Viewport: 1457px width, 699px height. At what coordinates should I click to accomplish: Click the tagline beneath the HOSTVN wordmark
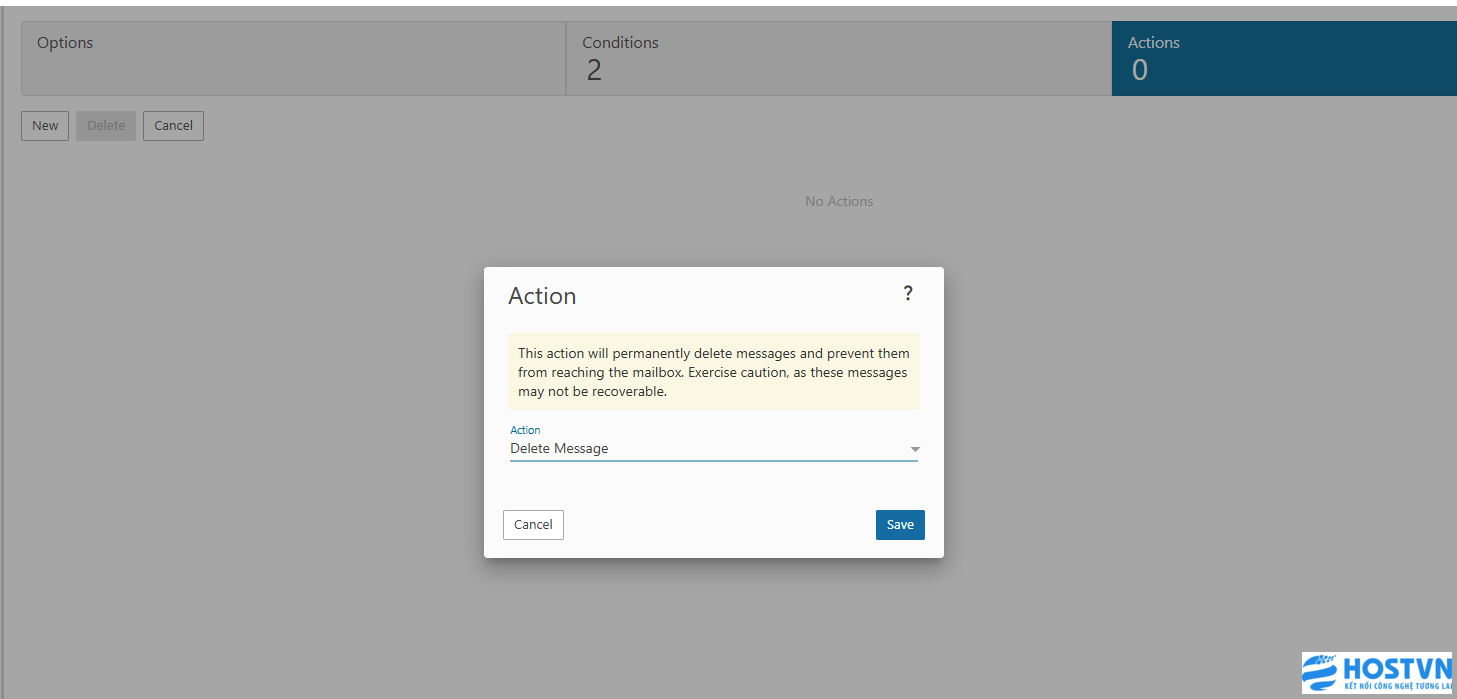pyautogui.click(x=1396, y=685)
